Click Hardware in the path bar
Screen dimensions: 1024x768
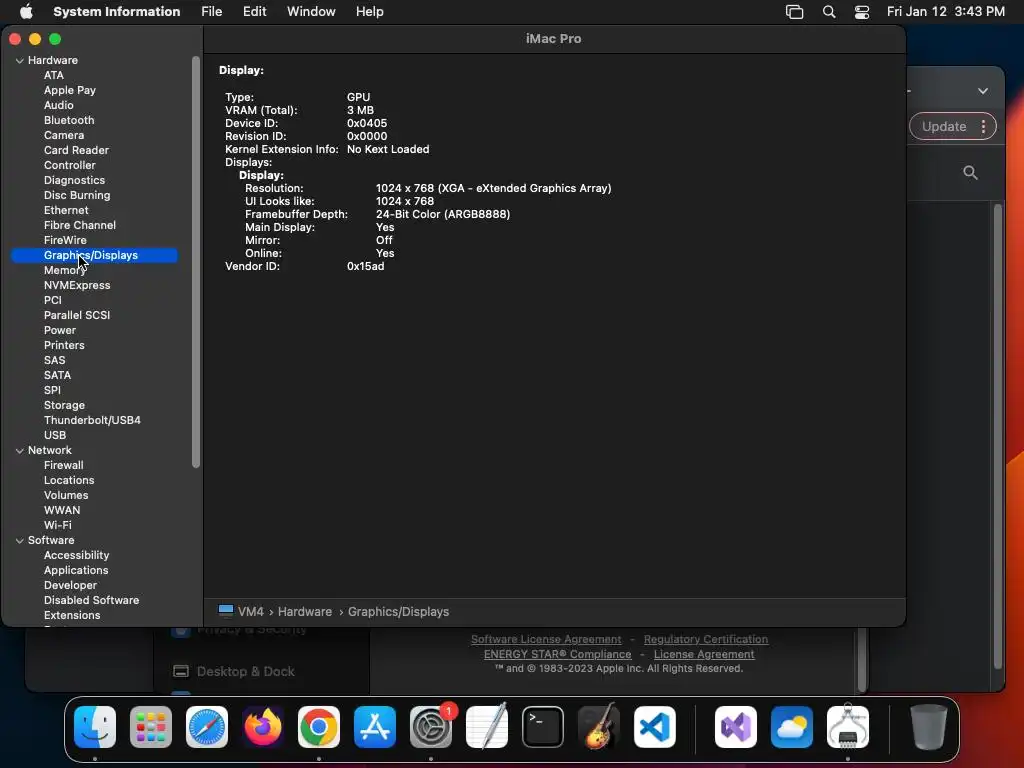305,611
